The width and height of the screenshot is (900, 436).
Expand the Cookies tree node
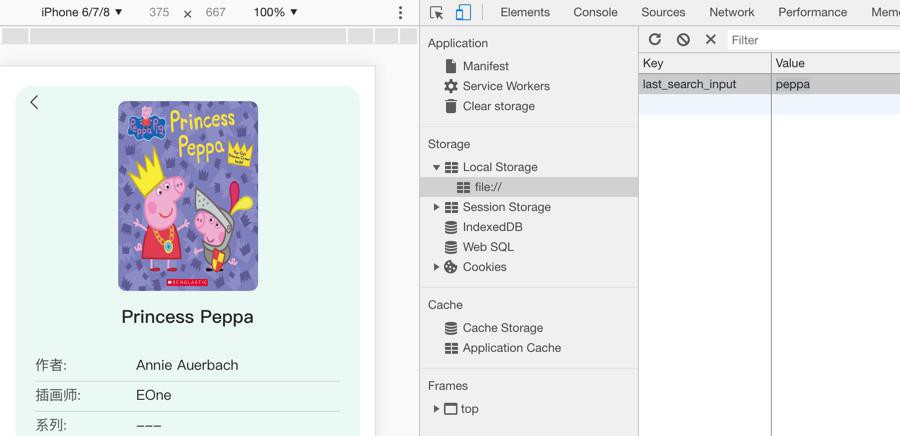pyautogui.click(x=436, y=267)
